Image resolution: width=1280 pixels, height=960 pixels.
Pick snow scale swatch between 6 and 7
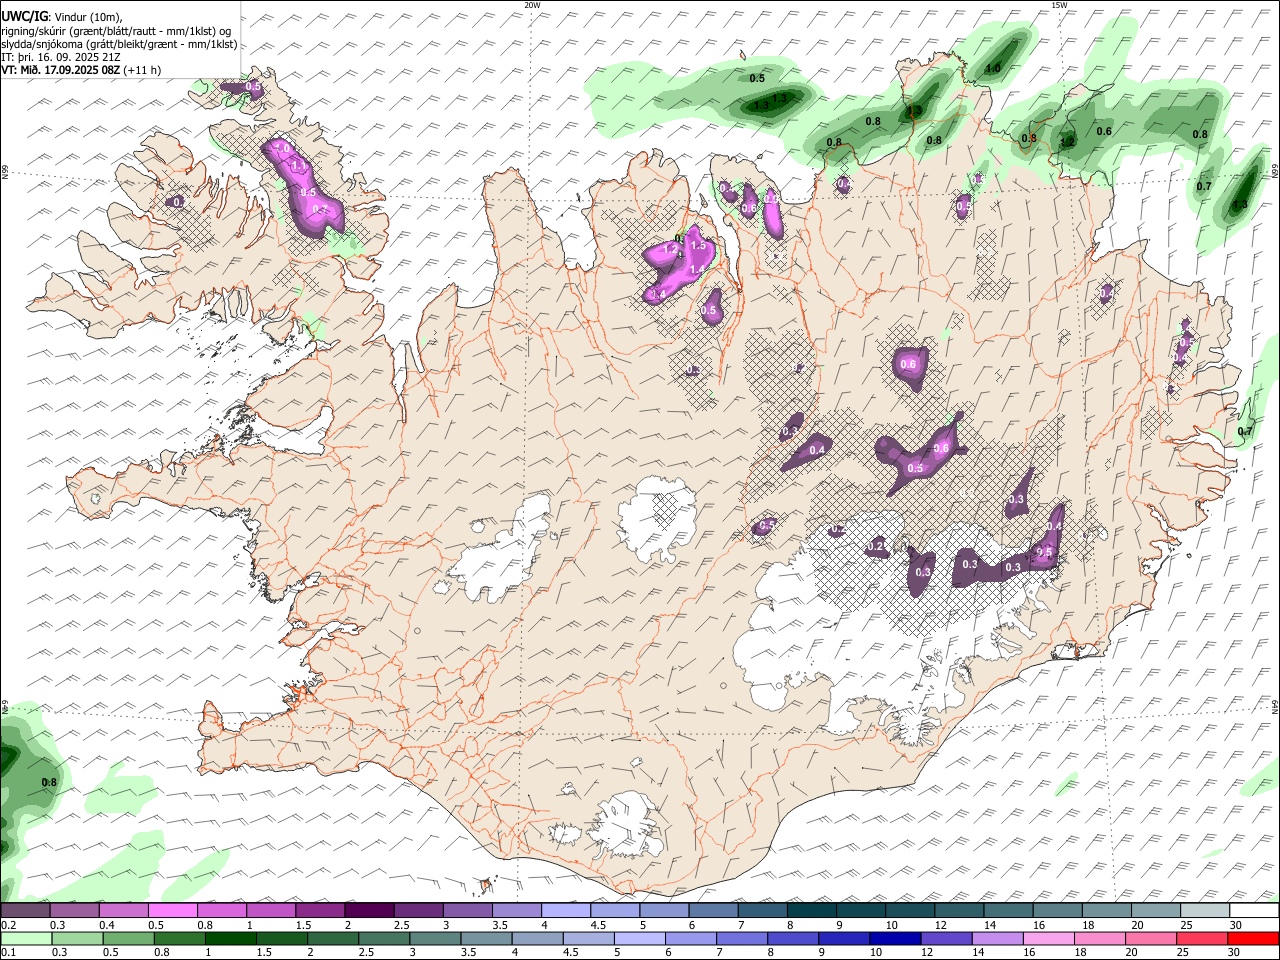(713, 911)
